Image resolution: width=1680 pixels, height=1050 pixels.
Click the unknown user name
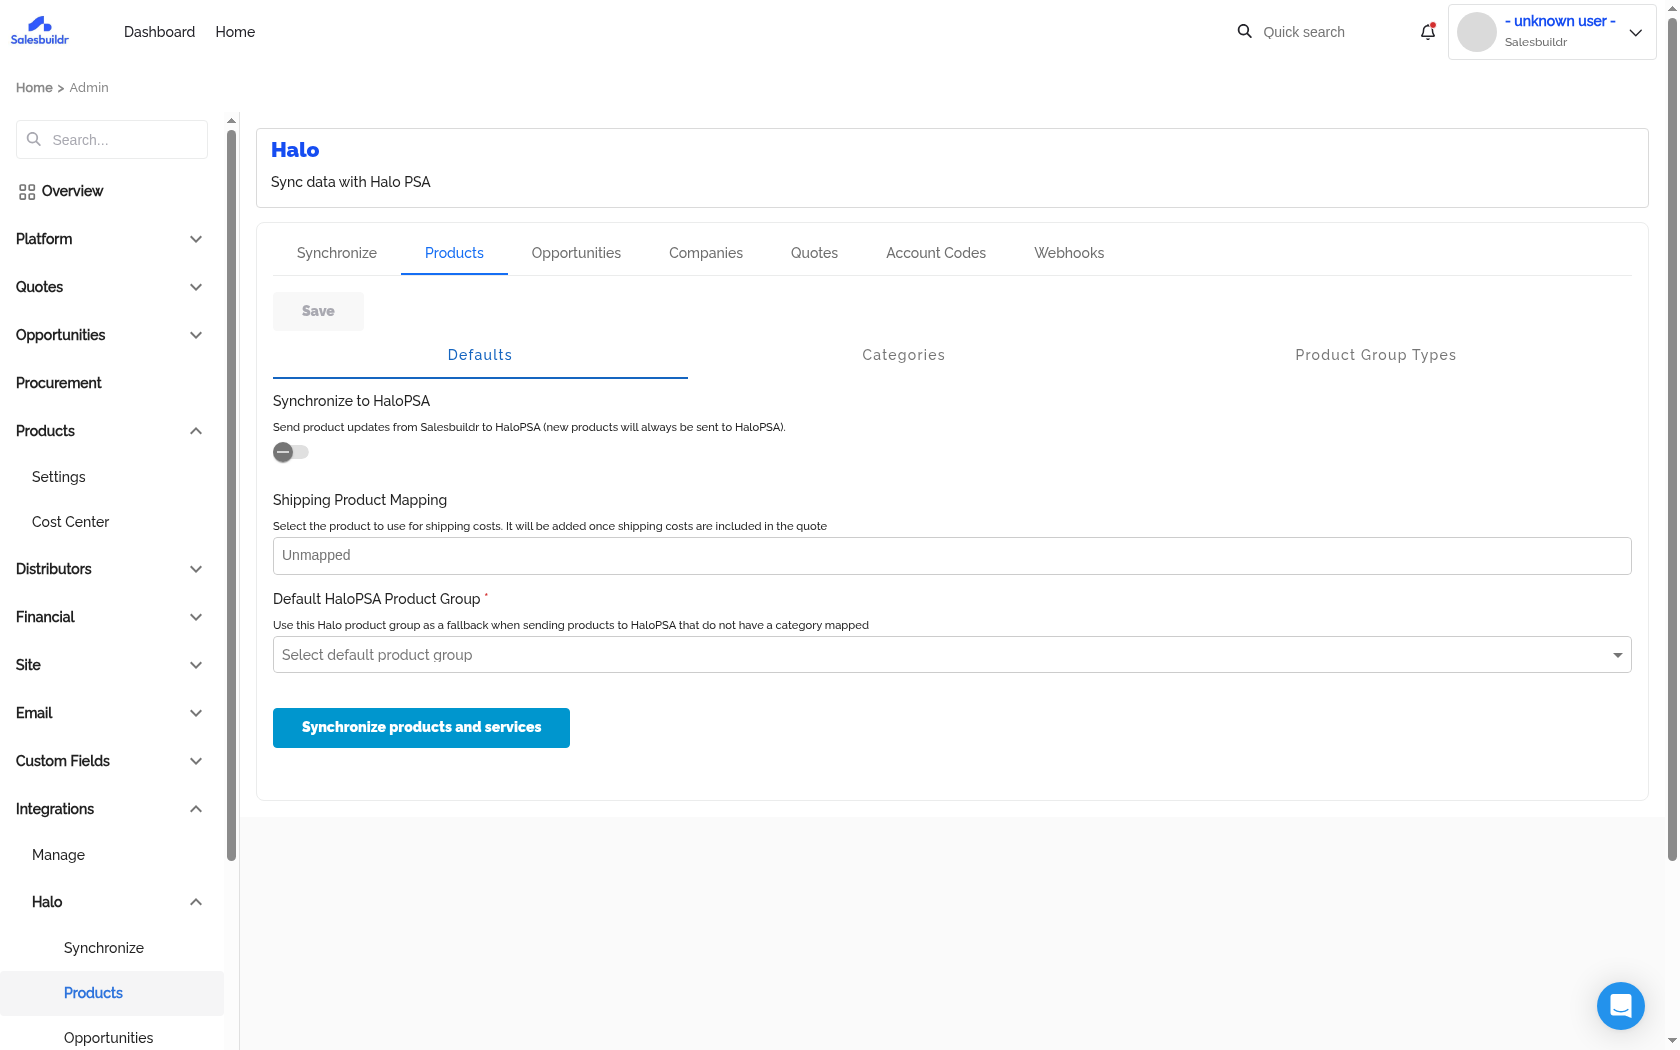pyautogui.click(x=1560, y=21)
